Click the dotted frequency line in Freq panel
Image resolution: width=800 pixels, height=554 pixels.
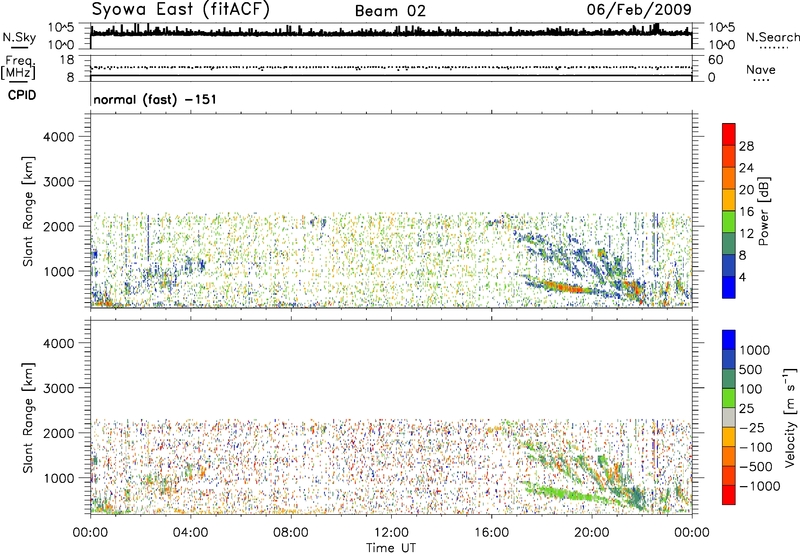391,67
